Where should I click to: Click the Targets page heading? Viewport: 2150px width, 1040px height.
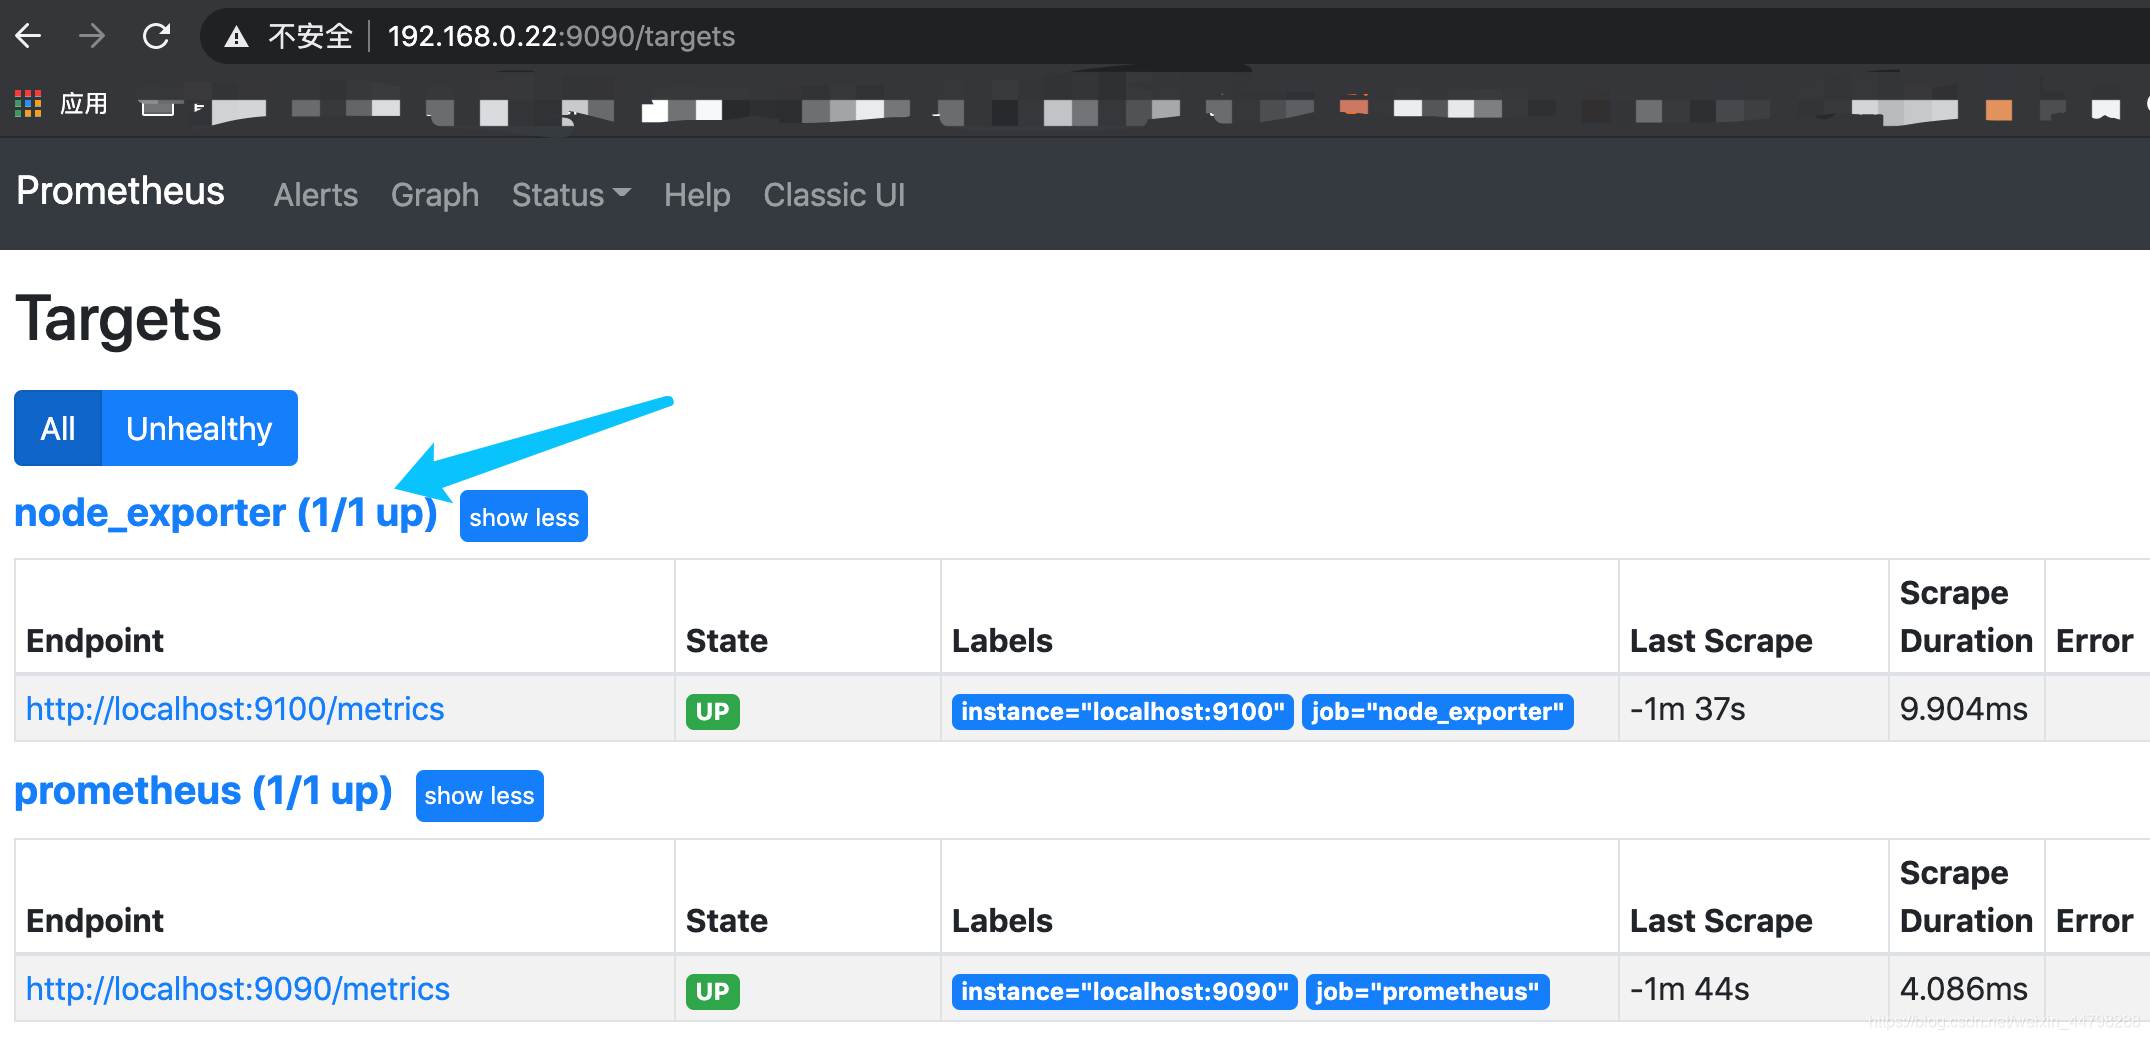coord(119,319)
